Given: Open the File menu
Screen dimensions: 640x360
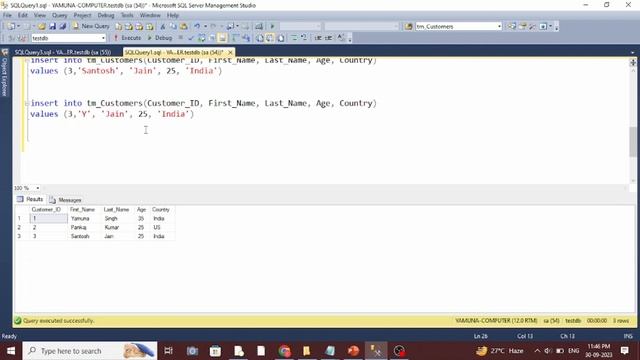Looking at the screenshot, I should (7, 15).
